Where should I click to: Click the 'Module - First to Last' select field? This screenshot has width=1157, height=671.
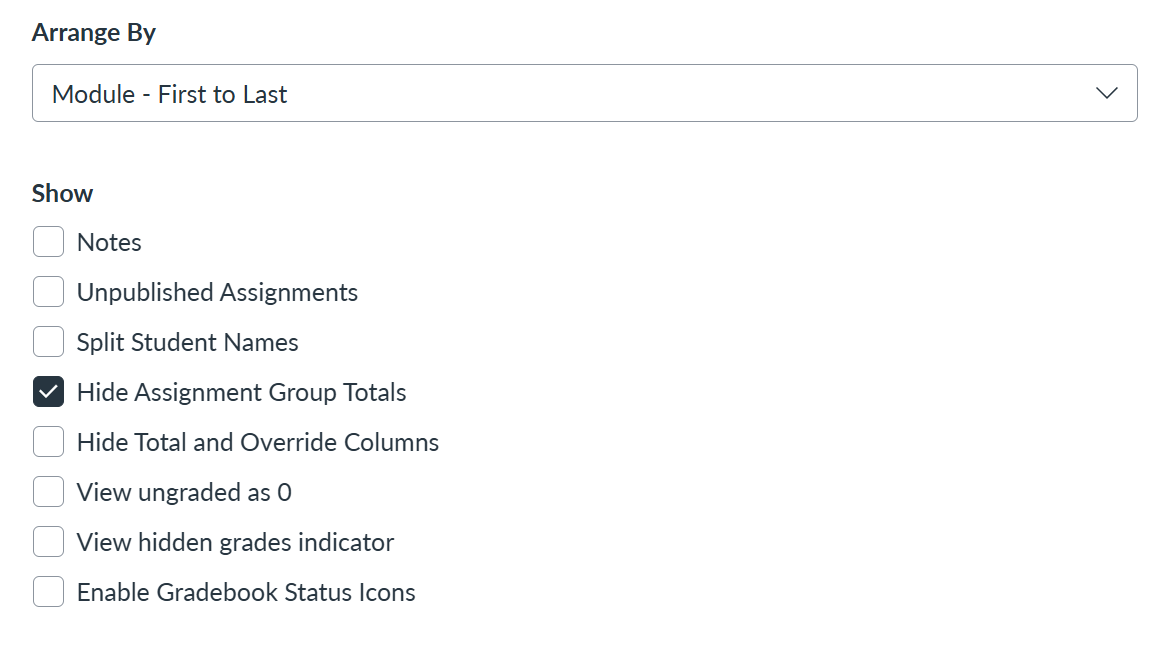[x=584, y=93]
